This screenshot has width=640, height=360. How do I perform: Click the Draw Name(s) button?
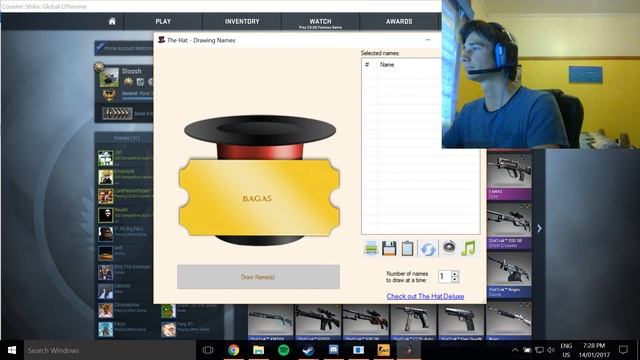258,277
